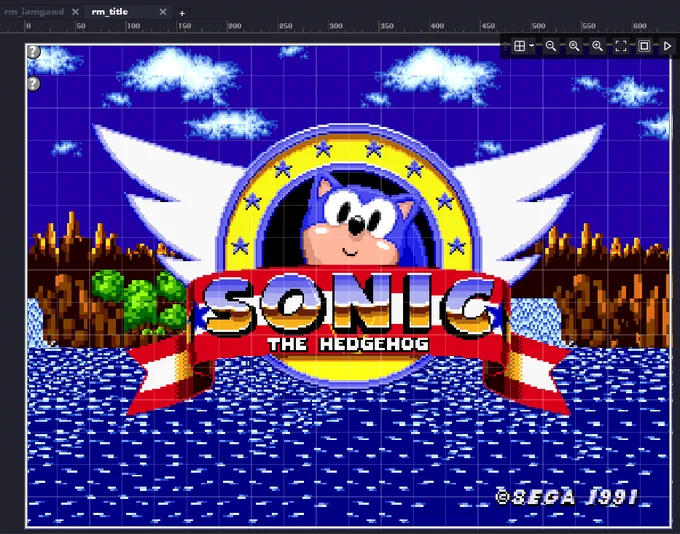Close the rm_iamgawd tab
Screen dimensions: 680x534
[x=75, y=12]
